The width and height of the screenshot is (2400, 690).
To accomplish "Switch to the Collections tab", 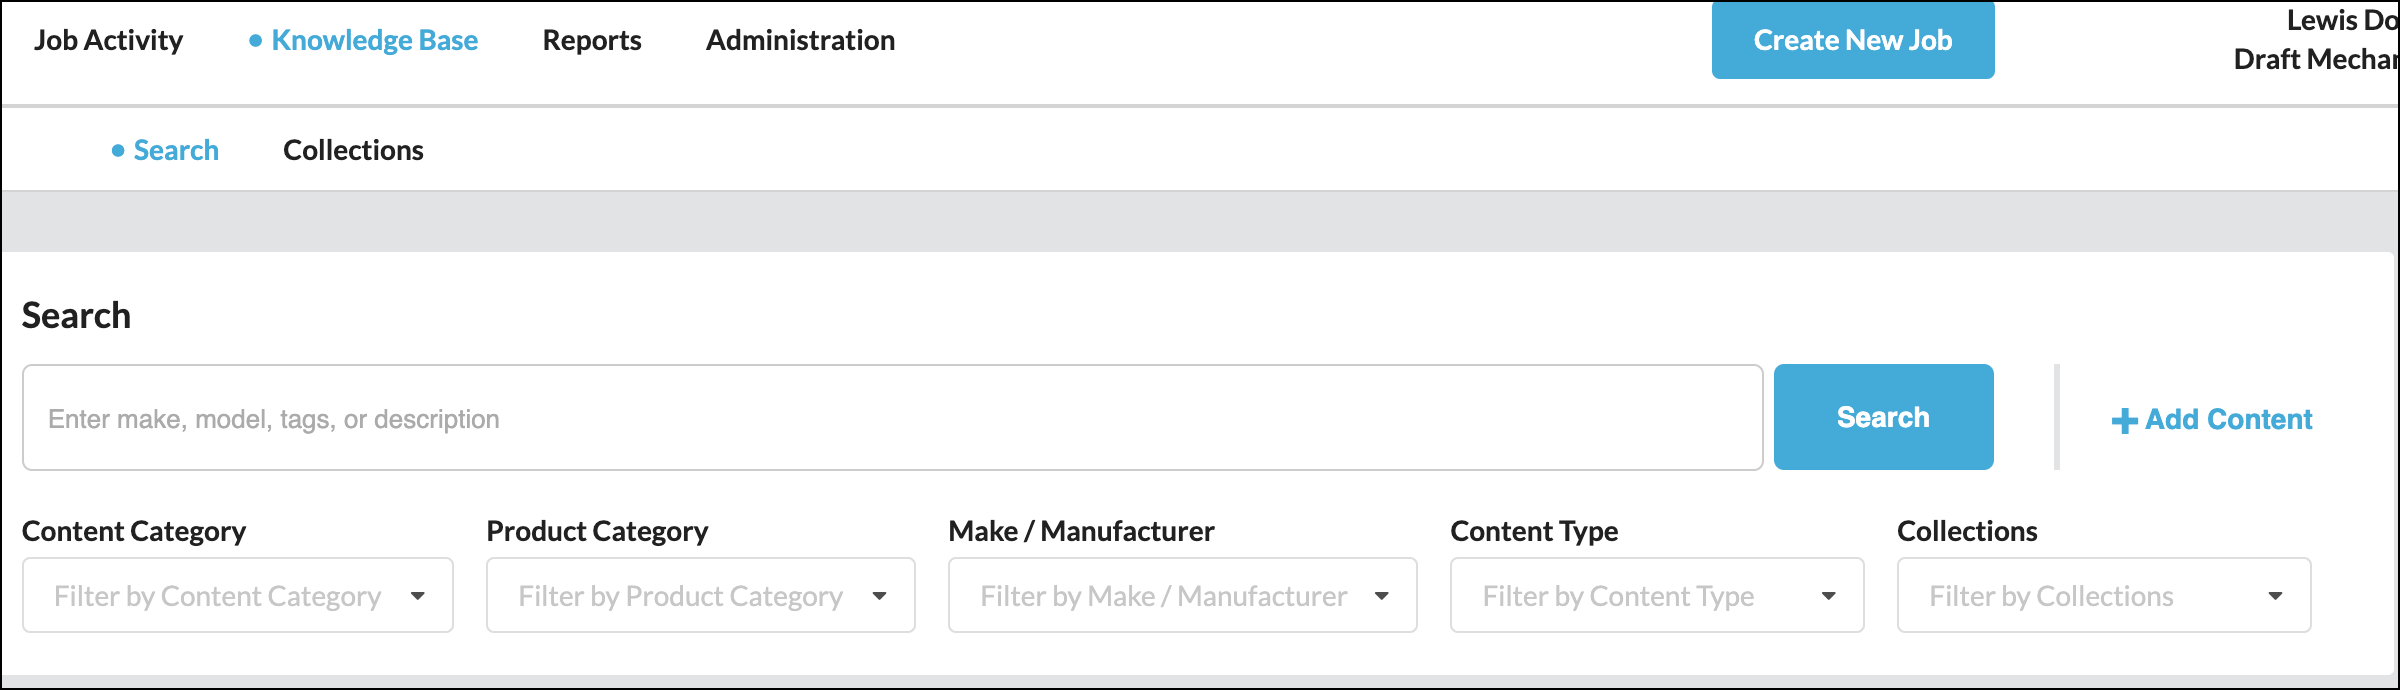I will click(353, 150).
